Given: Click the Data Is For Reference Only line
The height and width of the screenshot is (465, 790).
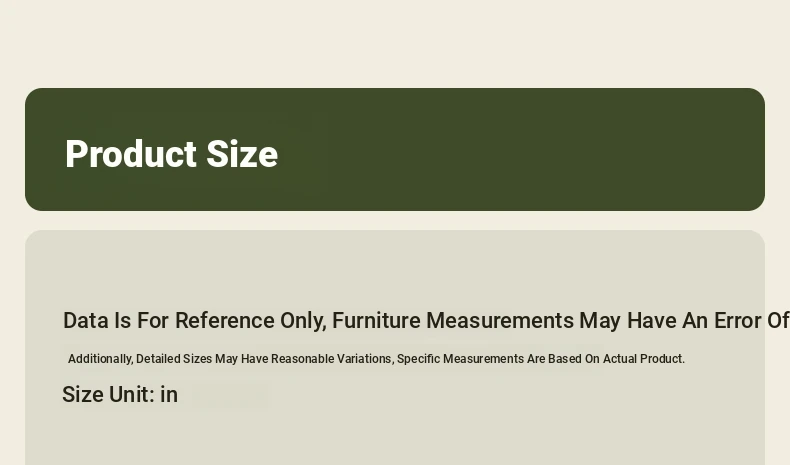Looking at the screenshot, I should pyautogui.click(x=426, y=321).
